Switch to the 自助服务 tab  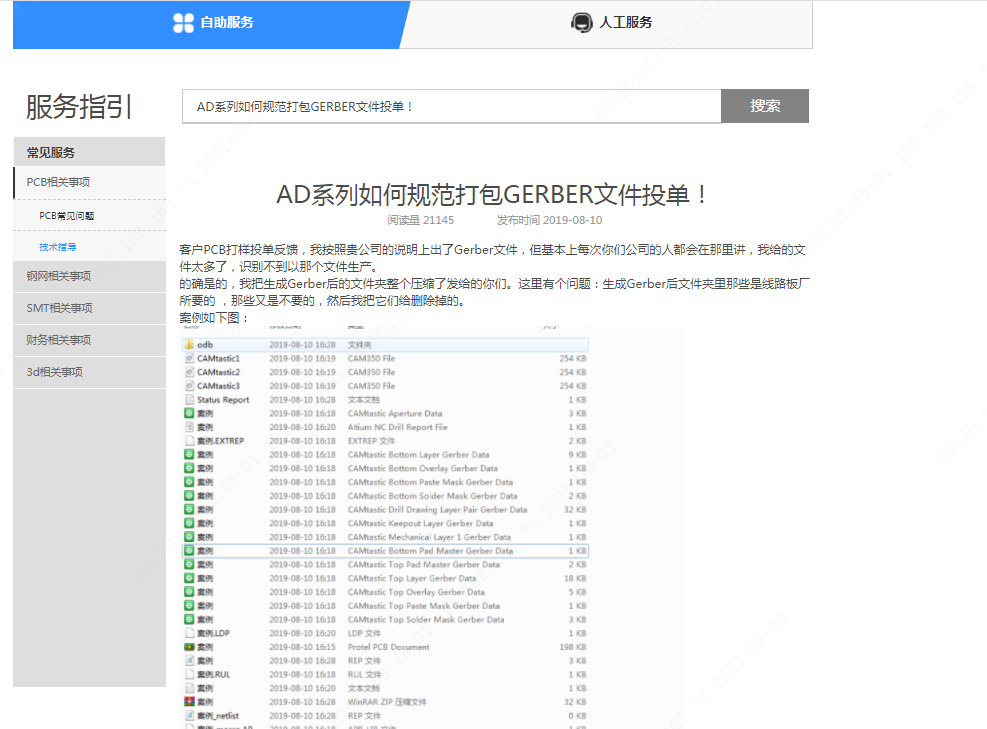click(x=226, y=23)
